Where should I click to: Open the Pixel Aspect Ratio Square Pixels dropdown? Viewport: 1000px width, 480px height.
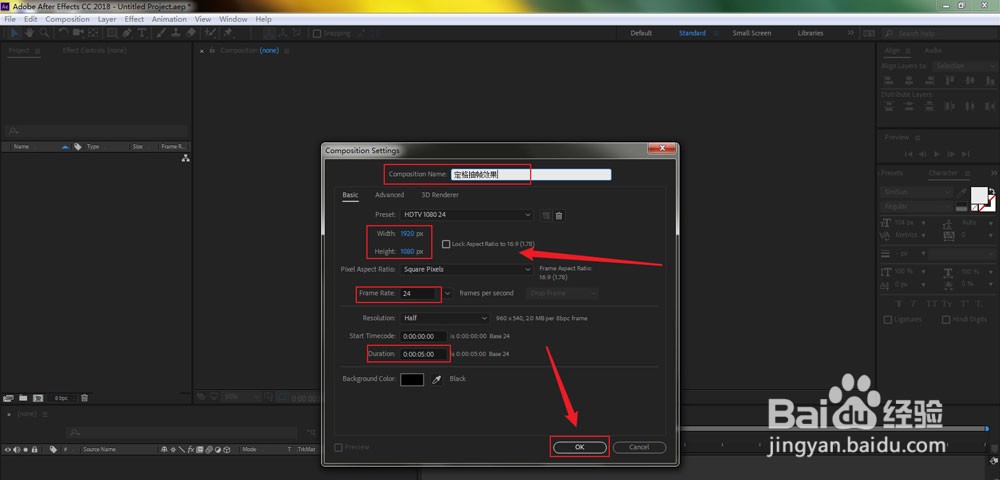tap(466, 270)
